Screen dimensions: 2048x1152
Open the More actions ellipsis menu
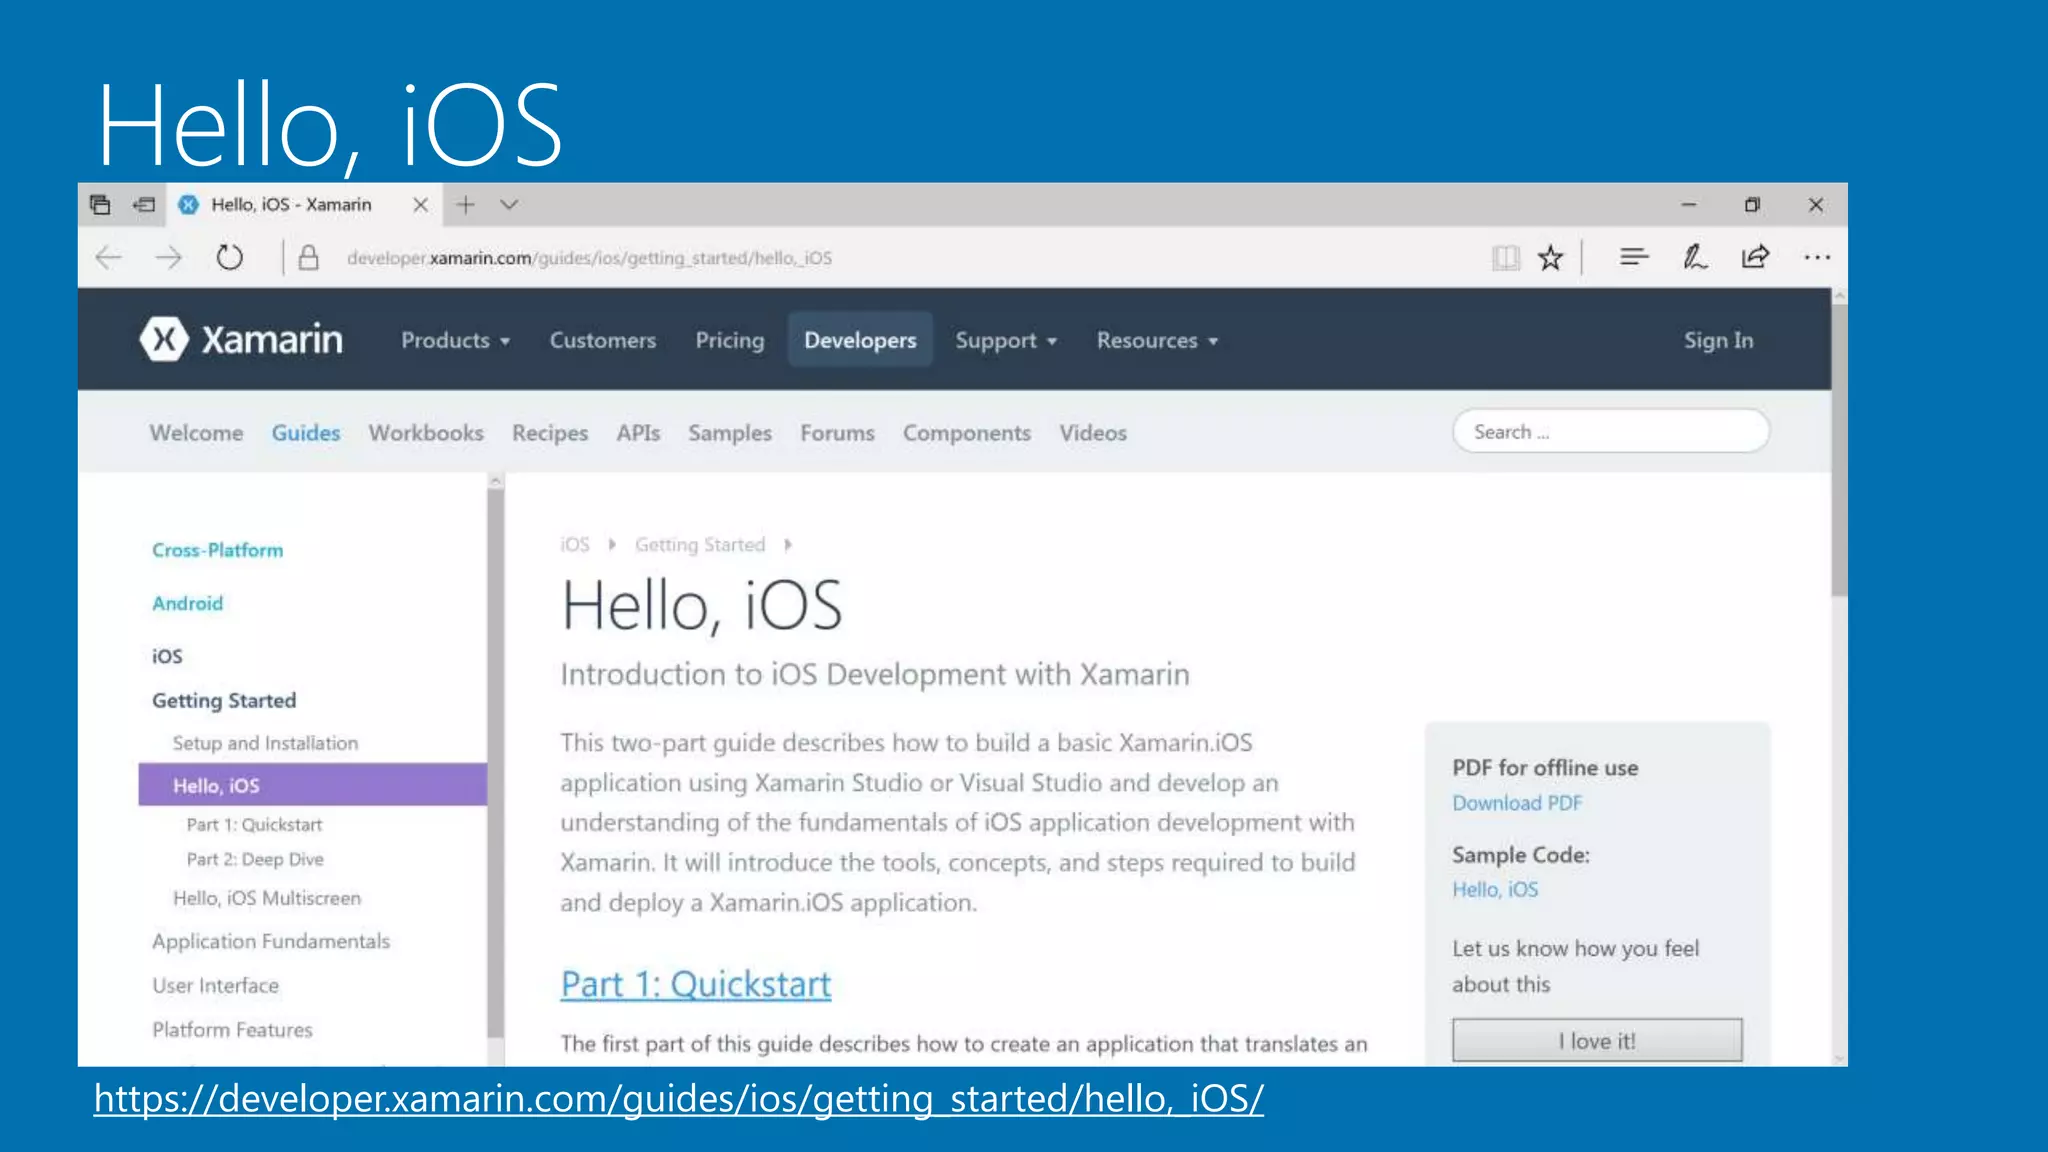click(1817, 258)
